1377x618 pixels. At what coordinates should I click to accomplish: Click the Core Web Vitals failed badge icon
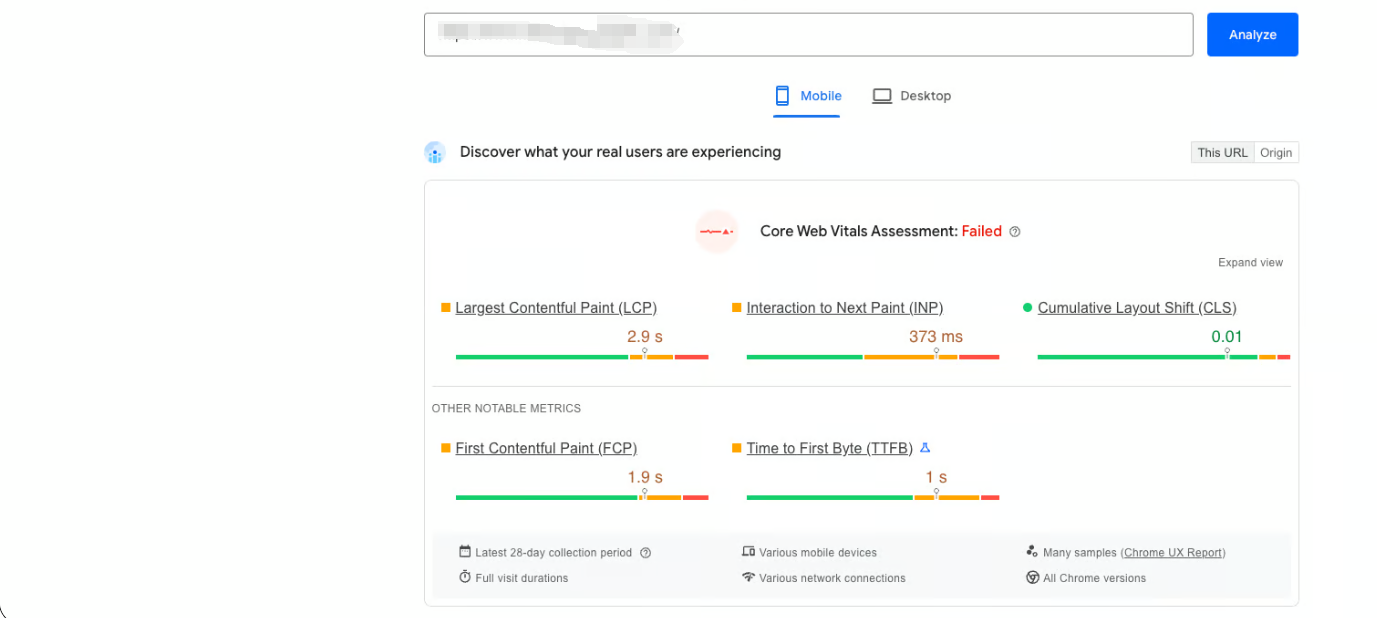[716, 231]
